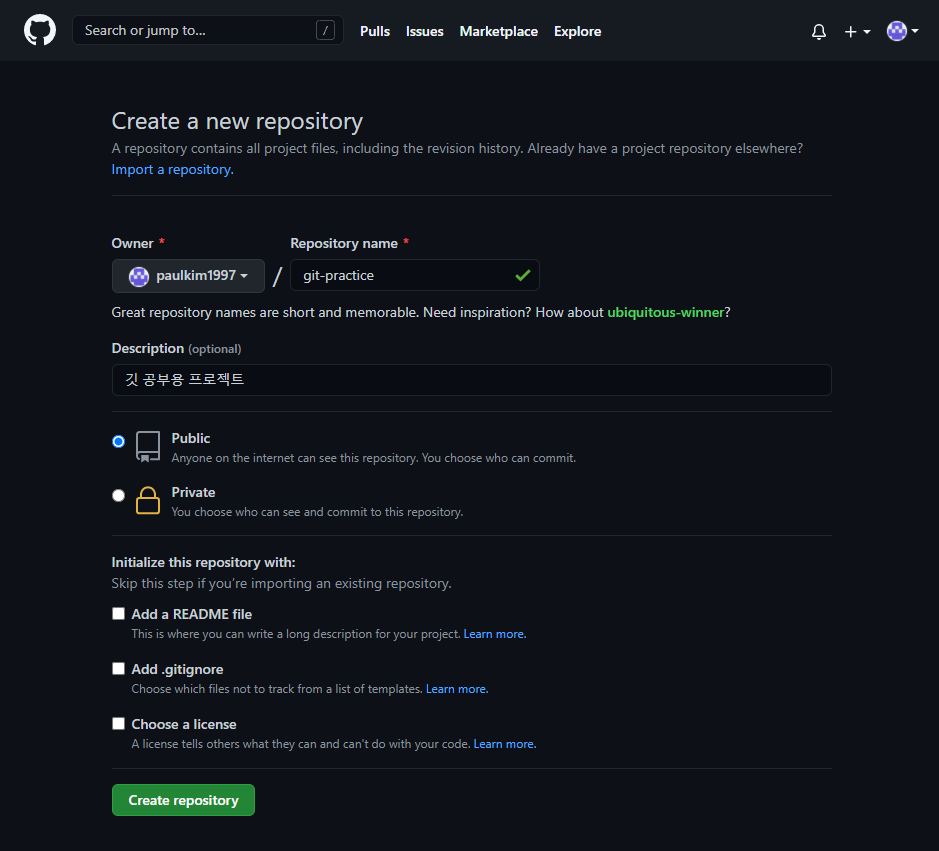The width and height of the screenshot is (939, 851).
Task: Open Pulls in the top navigation
Action: [375, 31]
